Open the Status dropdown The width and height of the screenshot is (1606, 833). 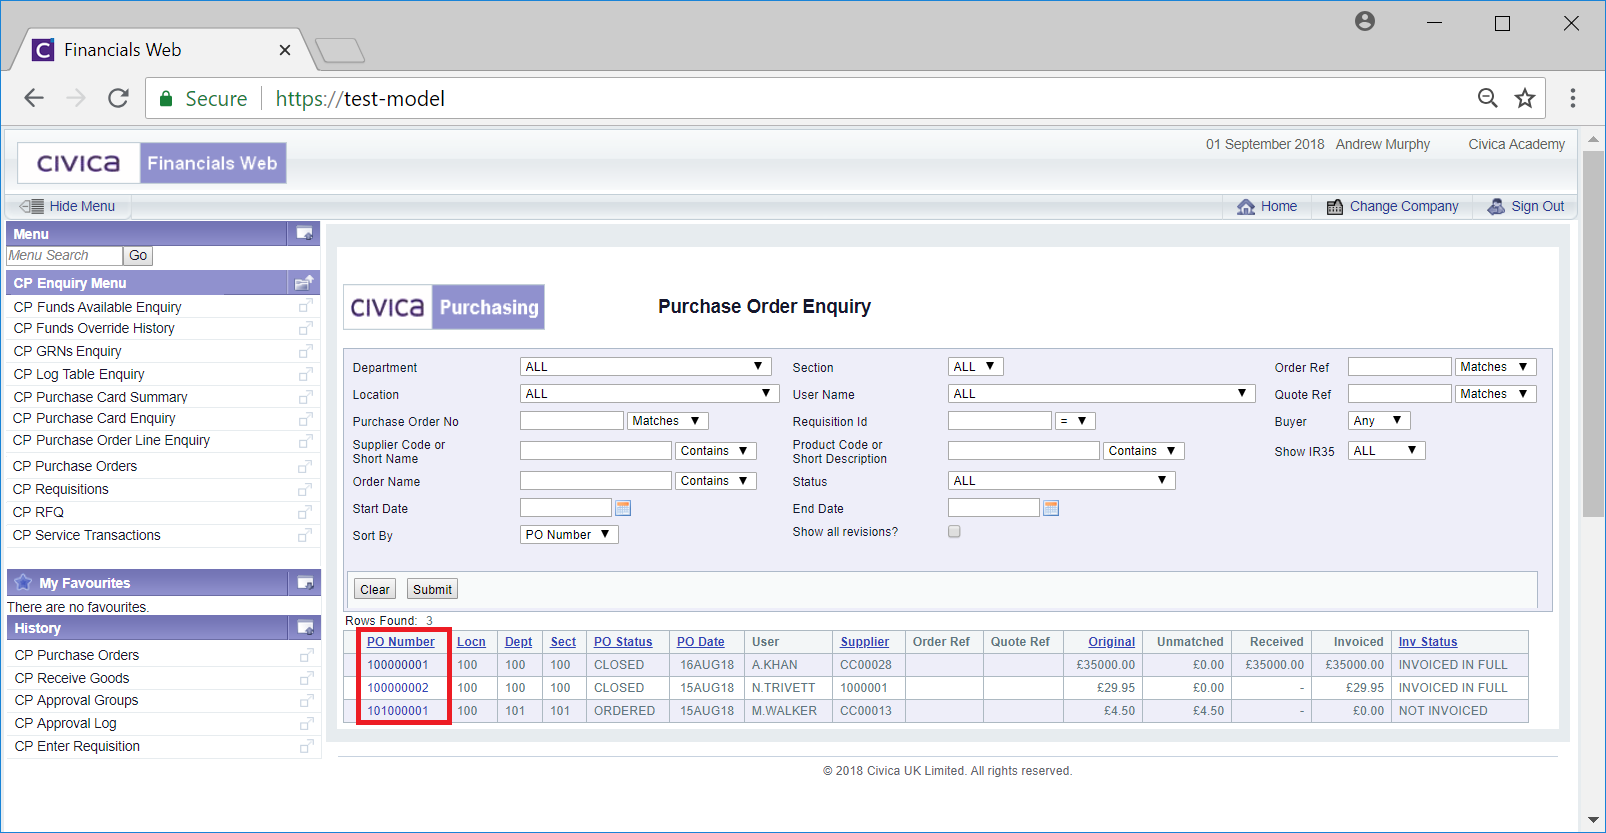1061,481
